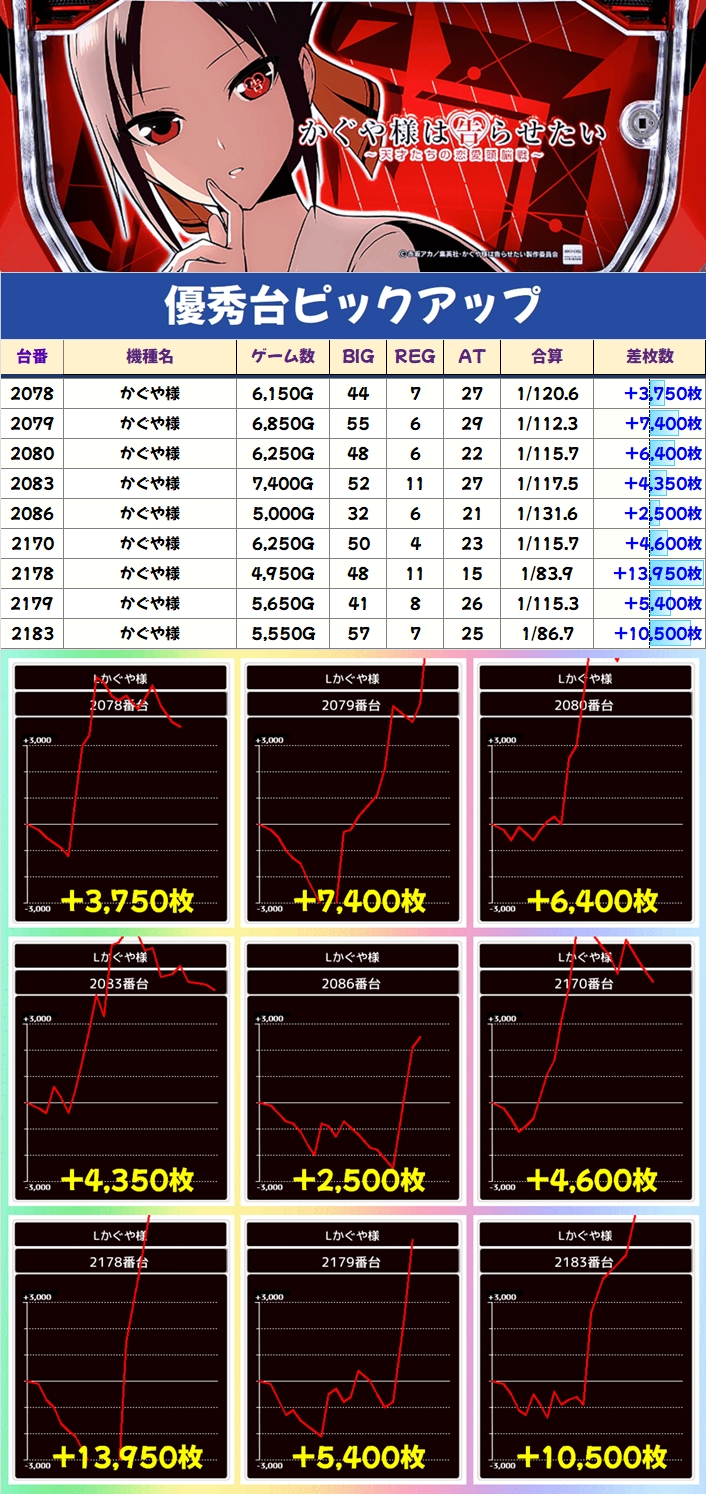Select machine number 2178 in the table

pos(32,574)
